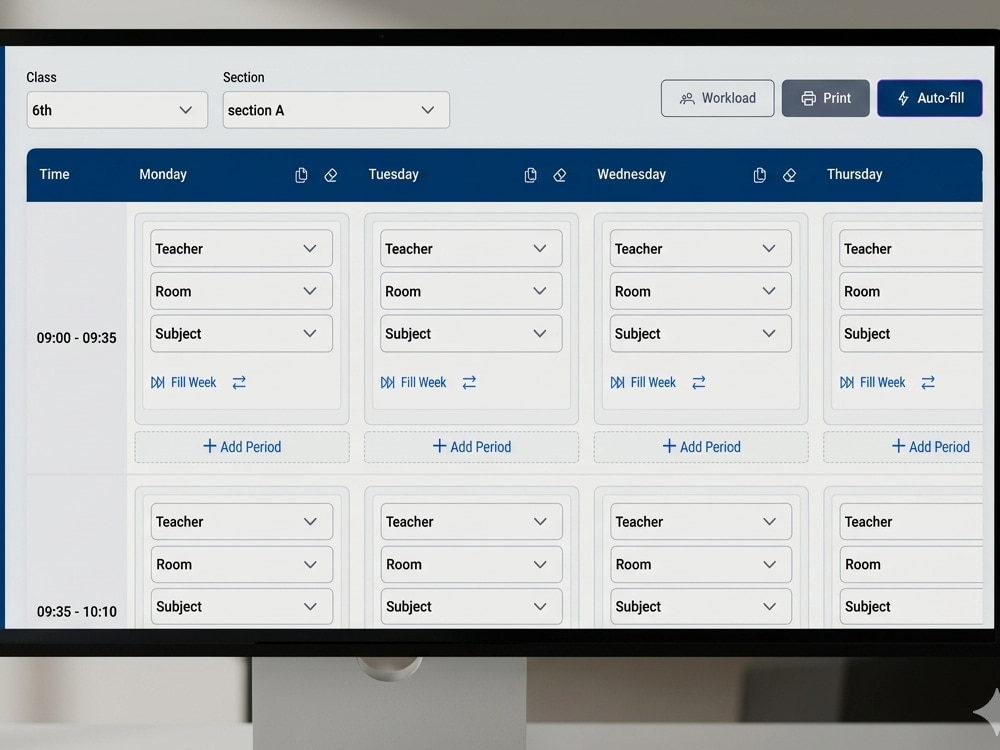Open the Workload view

point(717,98)
